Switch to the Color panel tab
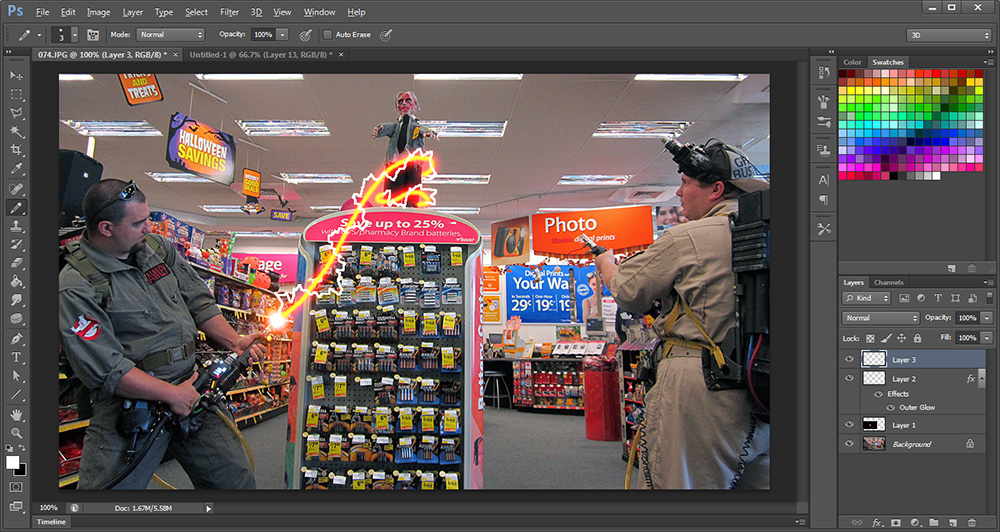This screenshot has width=1000, height=532. pos(852,62)
